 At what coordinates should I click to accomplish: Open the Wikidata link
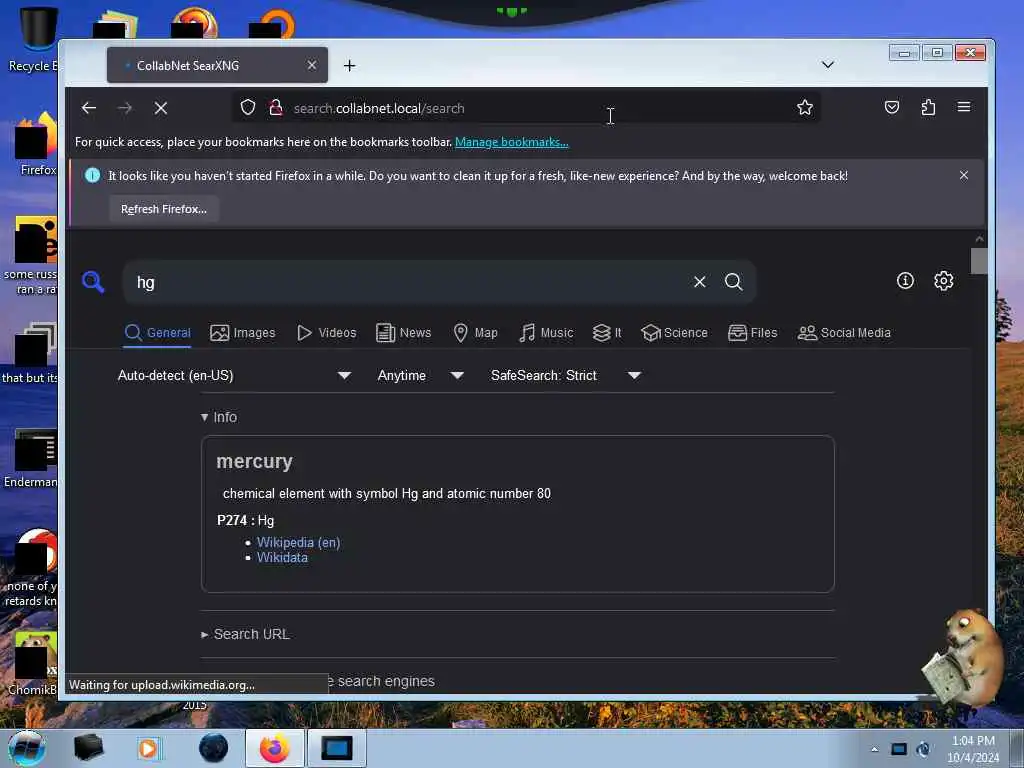282,557
